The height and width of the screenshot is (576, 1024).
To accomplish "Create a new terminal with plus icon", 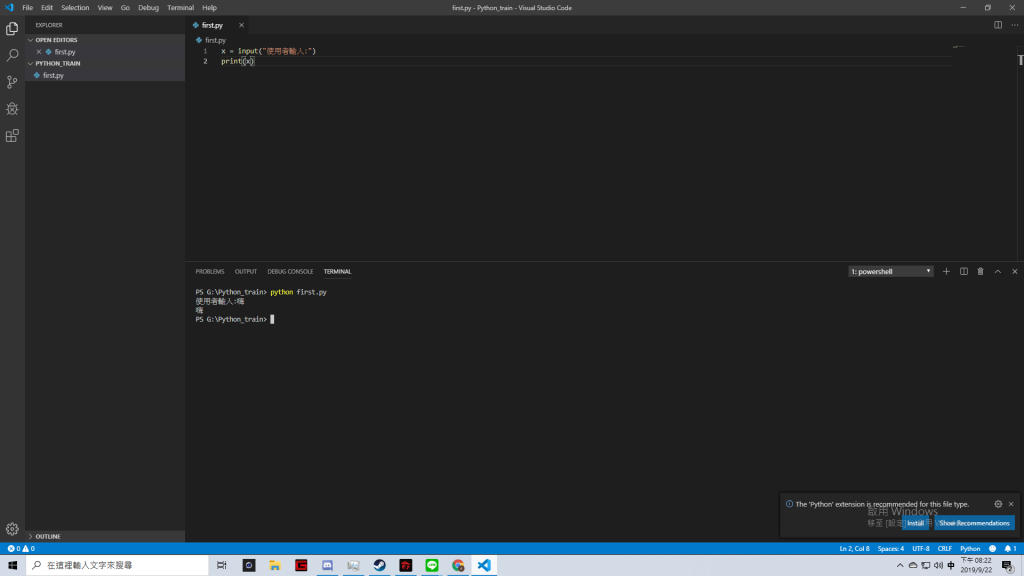I will [x=946, y=272].
